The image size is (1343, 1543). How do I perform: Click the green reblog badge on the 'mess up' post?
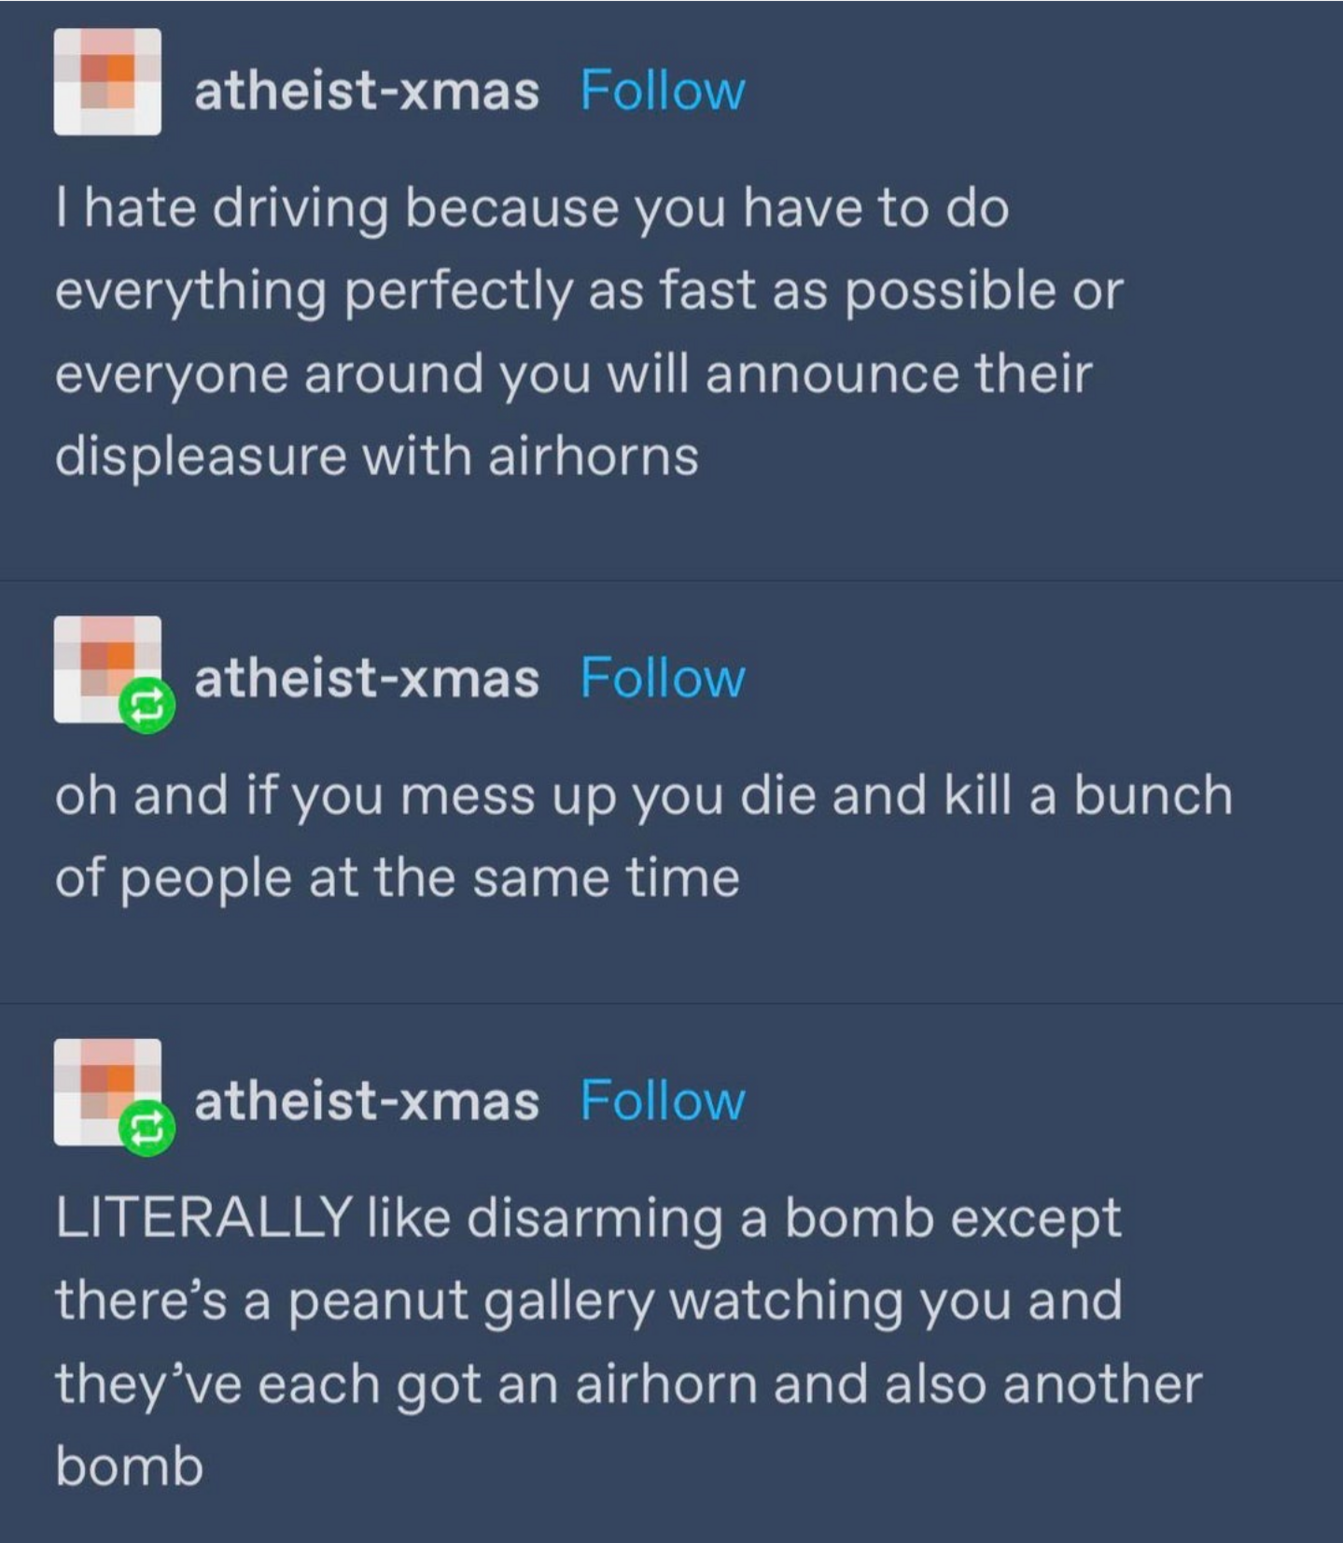tap(147, 706)
